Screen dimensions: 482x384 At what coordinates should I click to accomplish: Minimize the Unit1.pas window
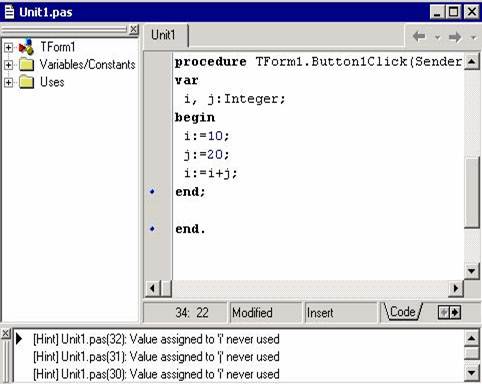pyautogui.click(x=437, y=12)
